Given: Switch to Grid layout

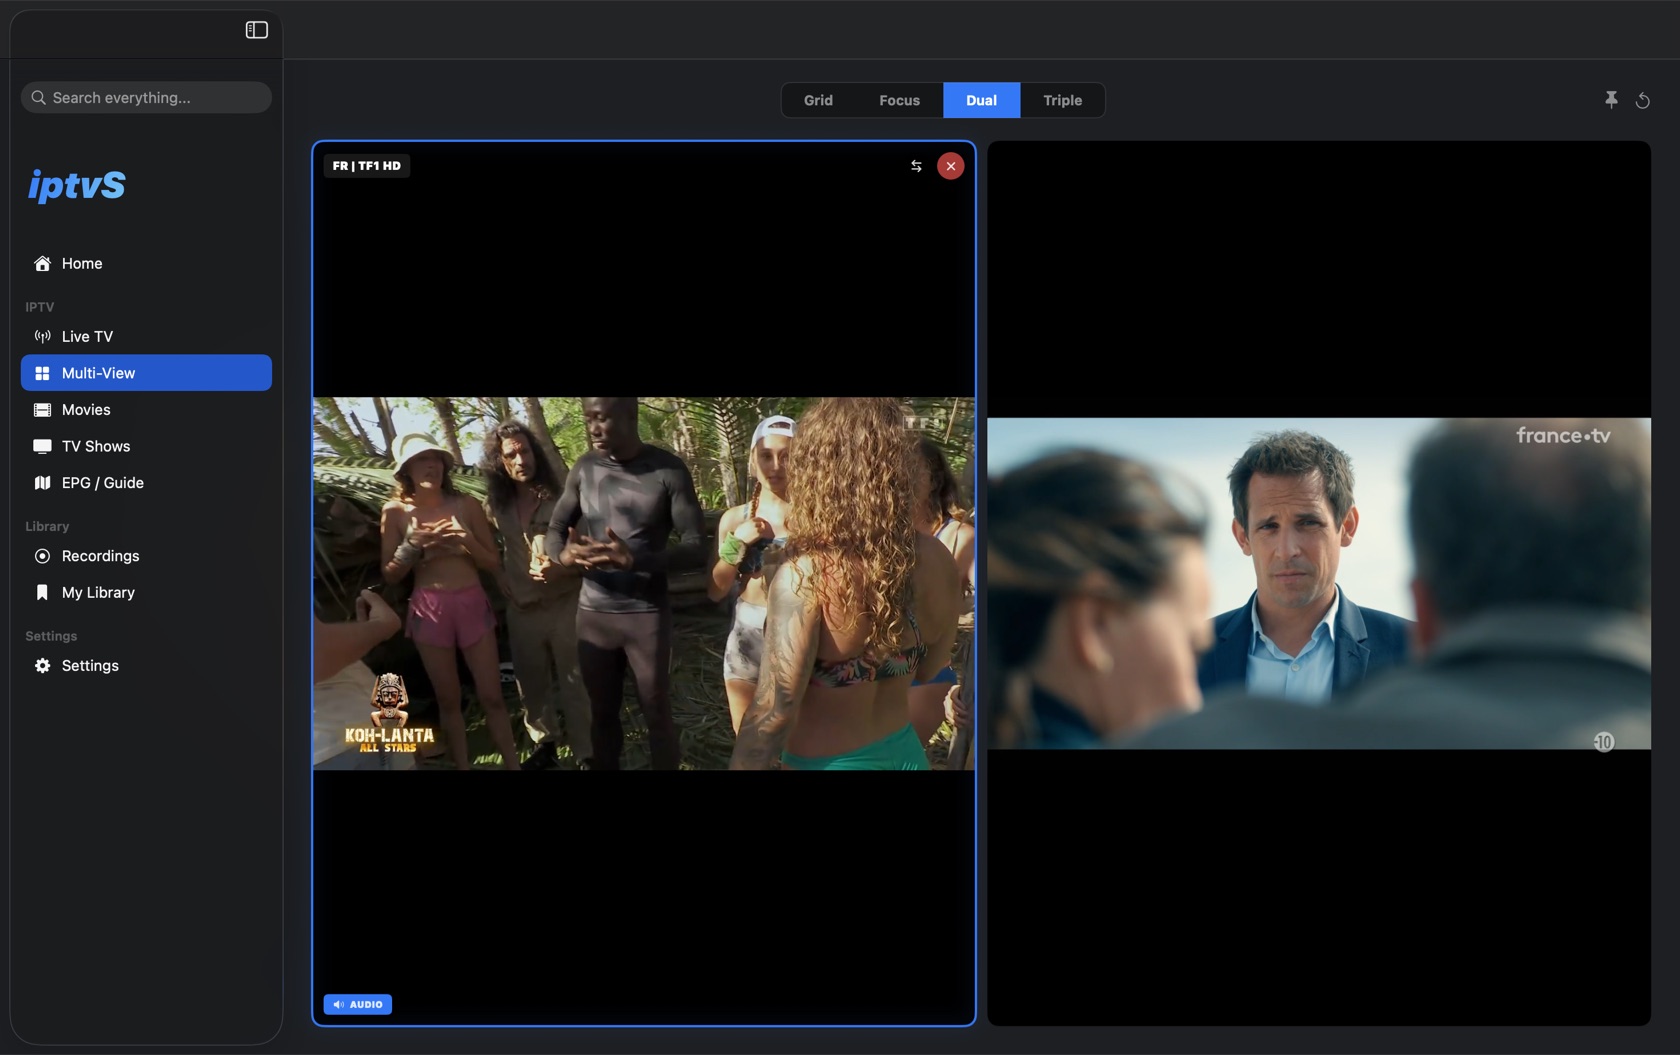Looking at the screenshot, I should (818, 100).
